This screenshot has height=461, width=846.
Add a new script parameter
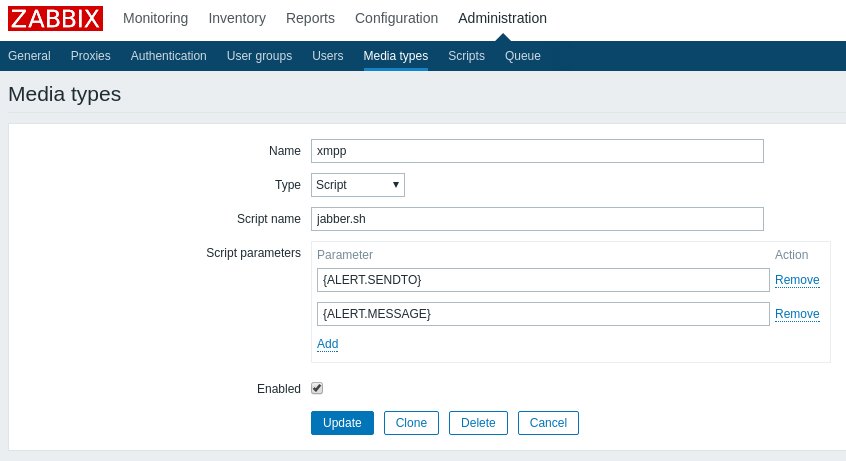click(328, 344)
